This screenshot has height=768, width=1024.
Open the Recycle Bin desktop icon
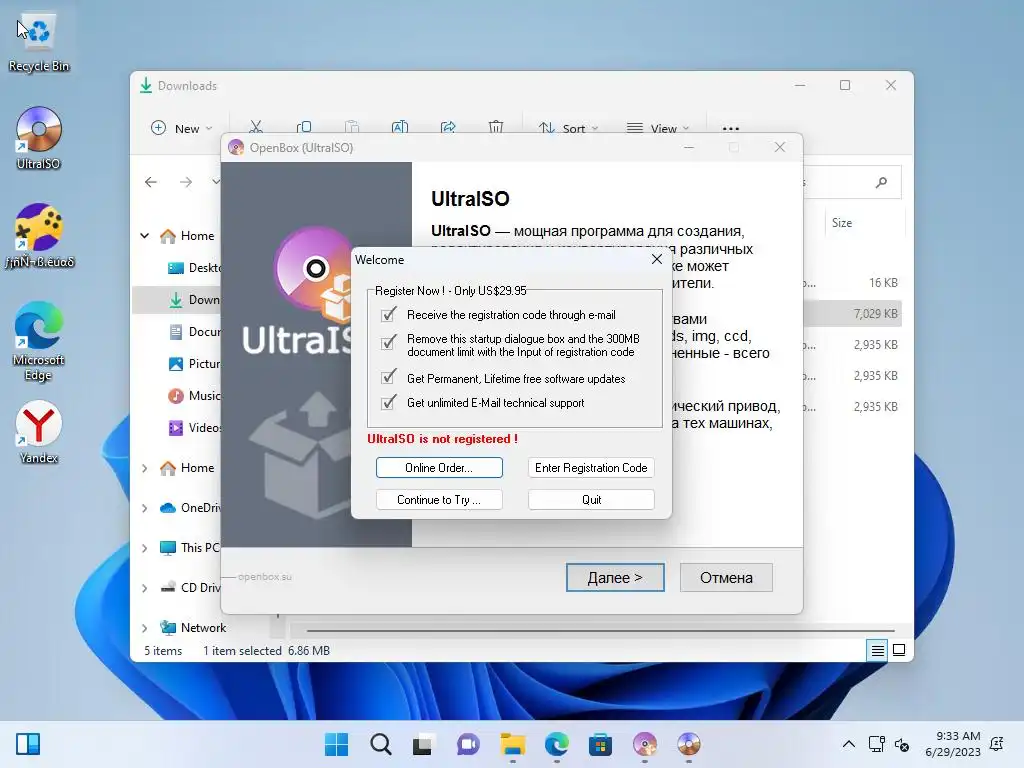click(x=39, y=42)
